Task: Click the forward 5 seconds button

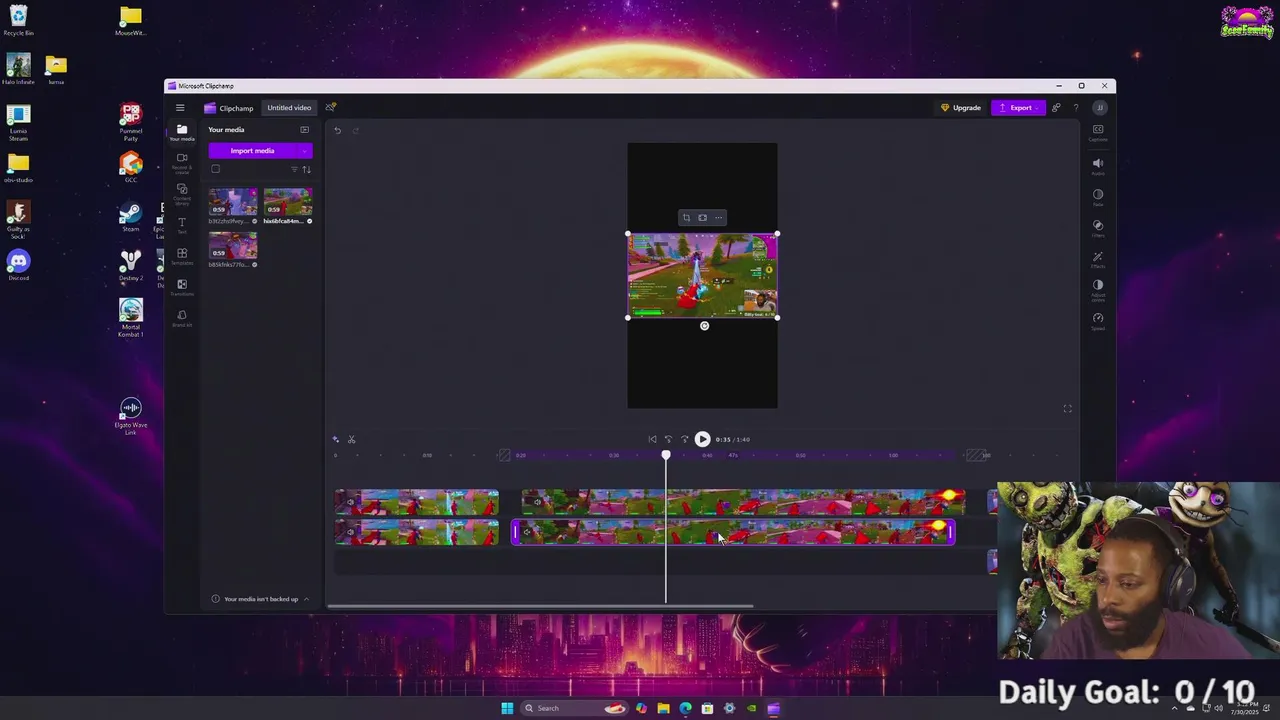Action: point(685,439)
